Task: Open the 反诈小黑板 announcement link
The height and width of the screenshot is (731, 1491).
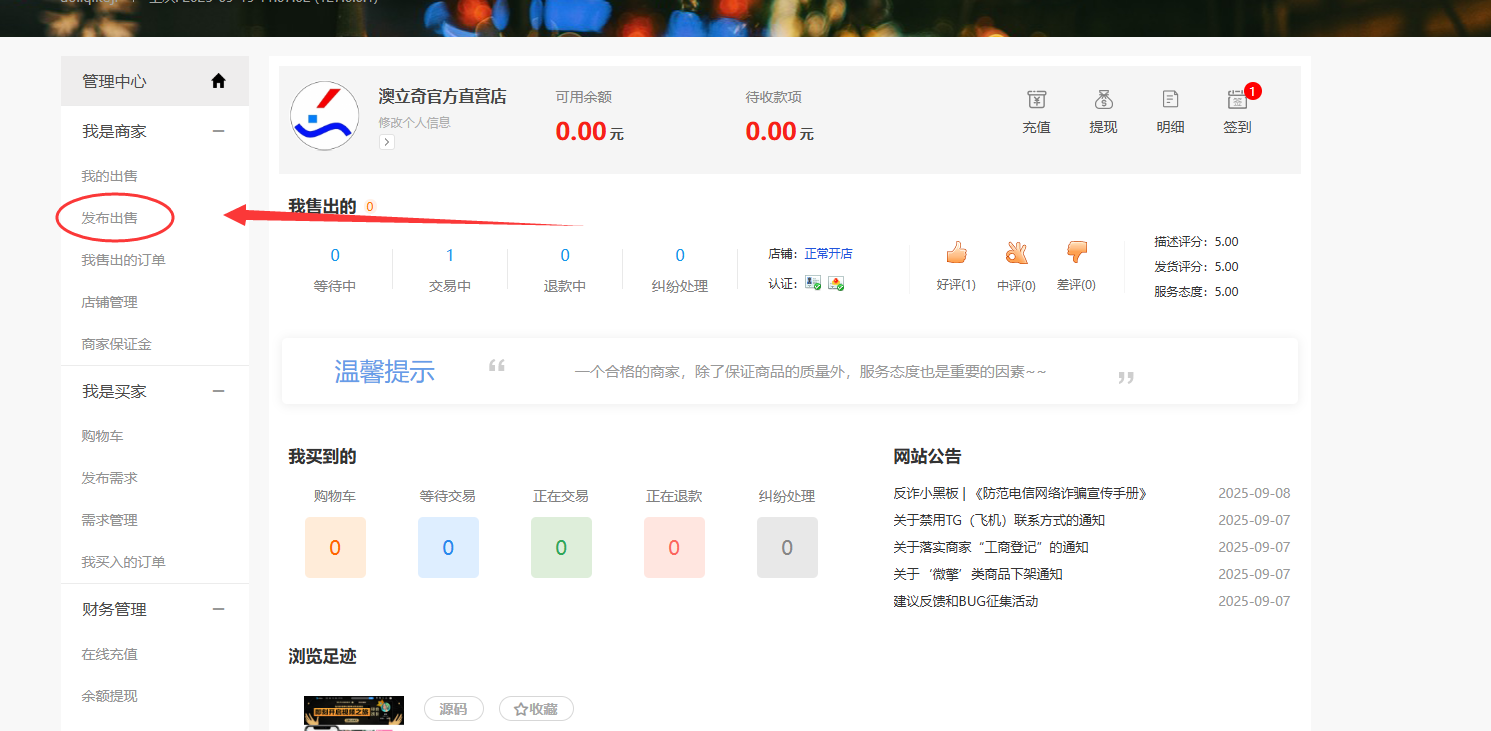Action: [1020, 493]
